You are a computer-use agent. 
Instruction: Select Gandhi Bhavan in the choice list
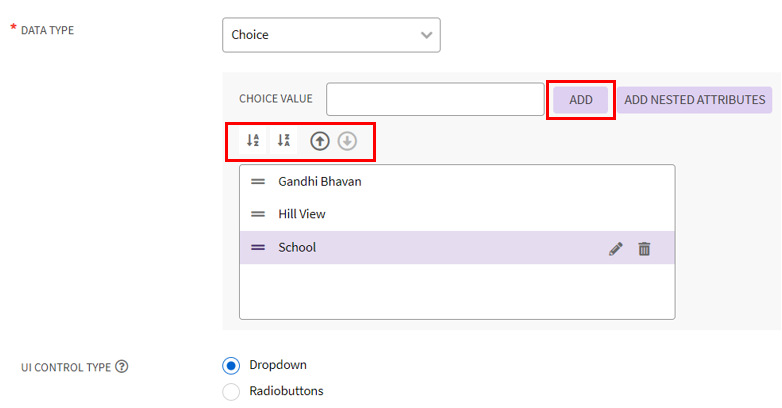coord(320,182)
